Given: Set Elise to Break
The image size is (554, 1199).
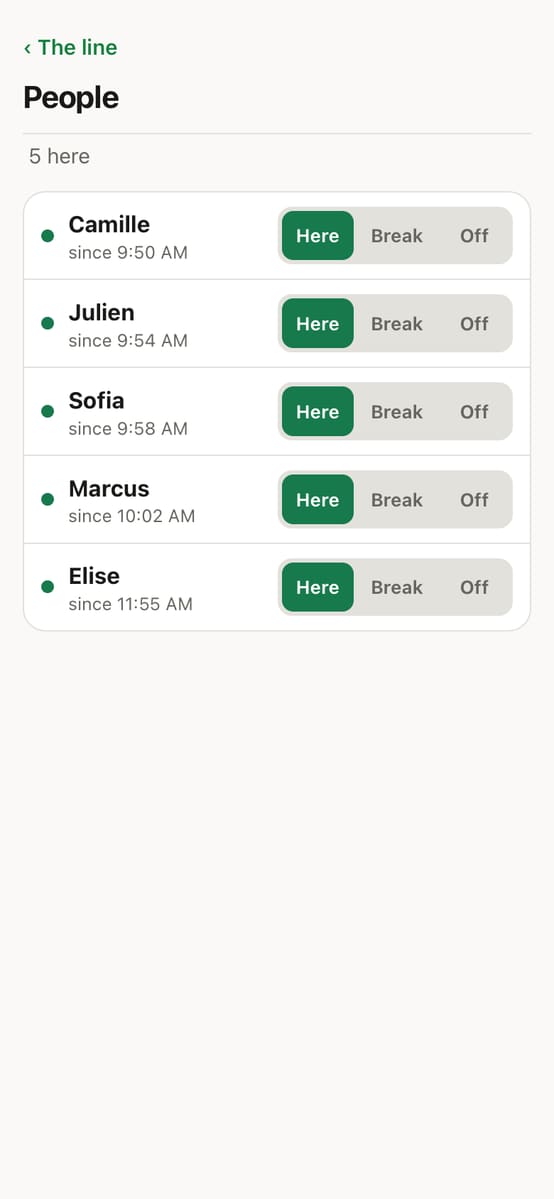Looking at the screenshot, I should click(396, 587).
